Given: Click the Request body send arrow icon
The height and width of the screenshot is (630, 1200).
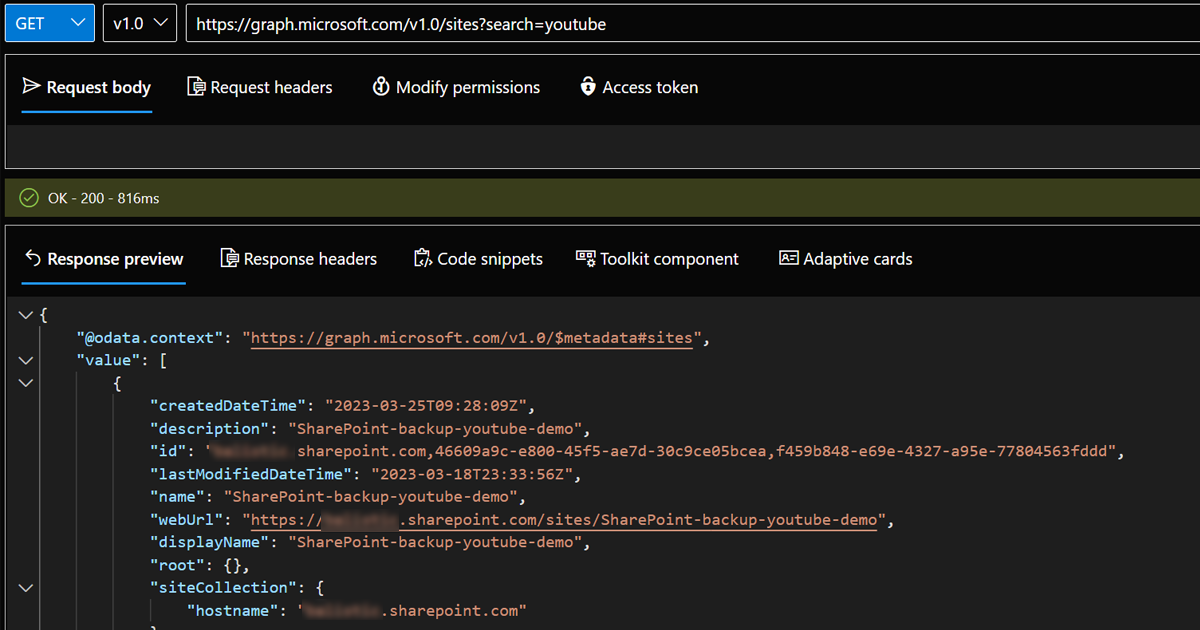Looking at the screenshot, I should tap(31, 87).
